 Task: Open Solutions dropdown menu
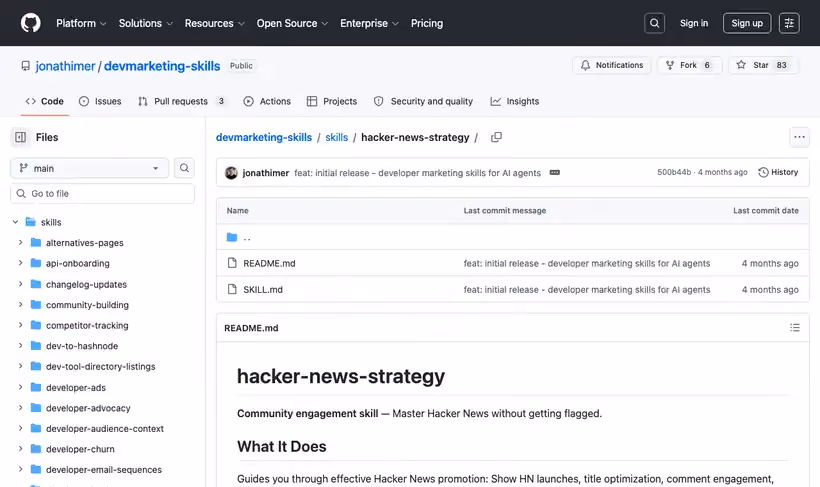pyautogui.click(x=145, y=23)
